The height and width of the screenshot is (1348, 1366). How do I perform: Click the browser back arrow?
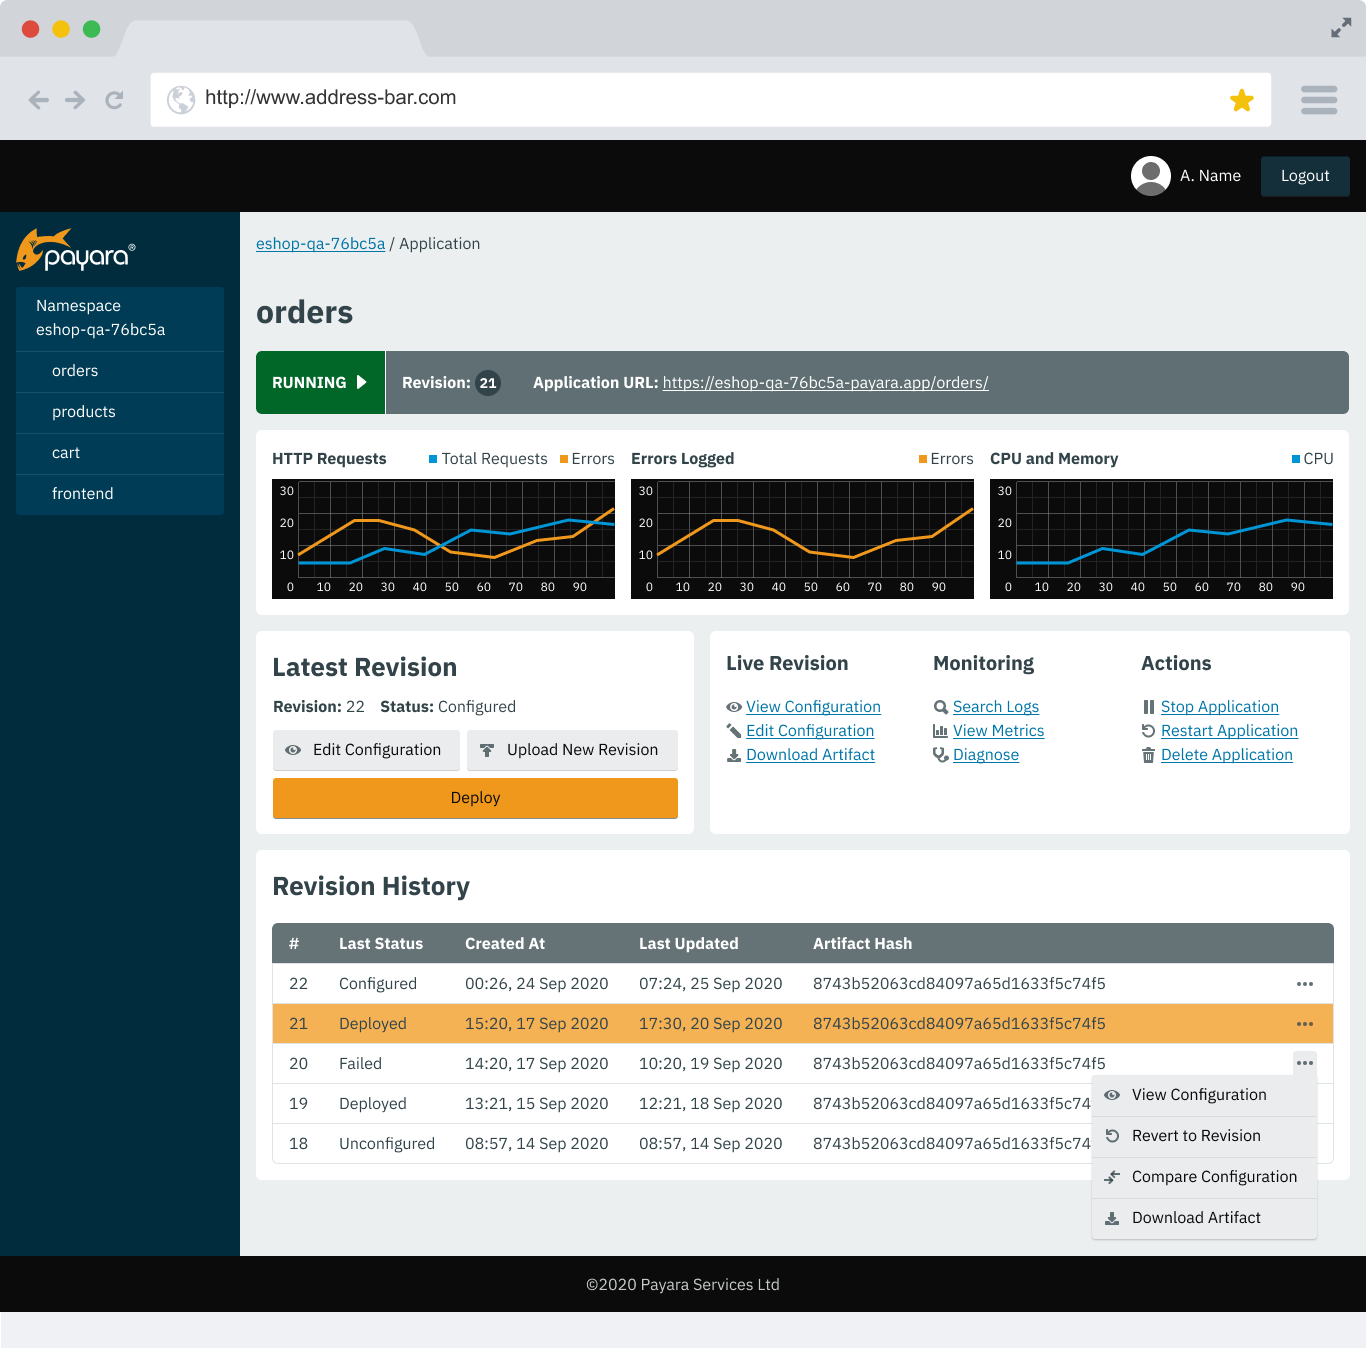[39, 100]
